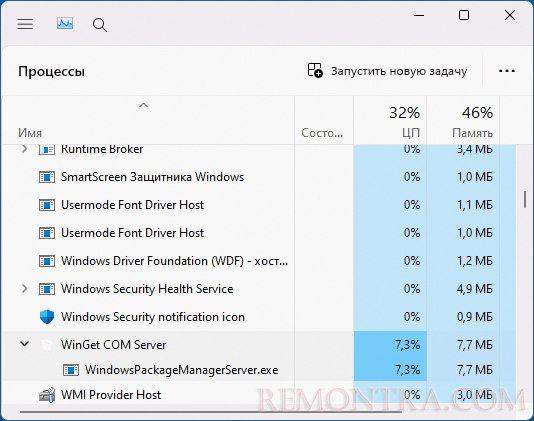Click the horizontal scrollbar at bottom

(211, 412)
